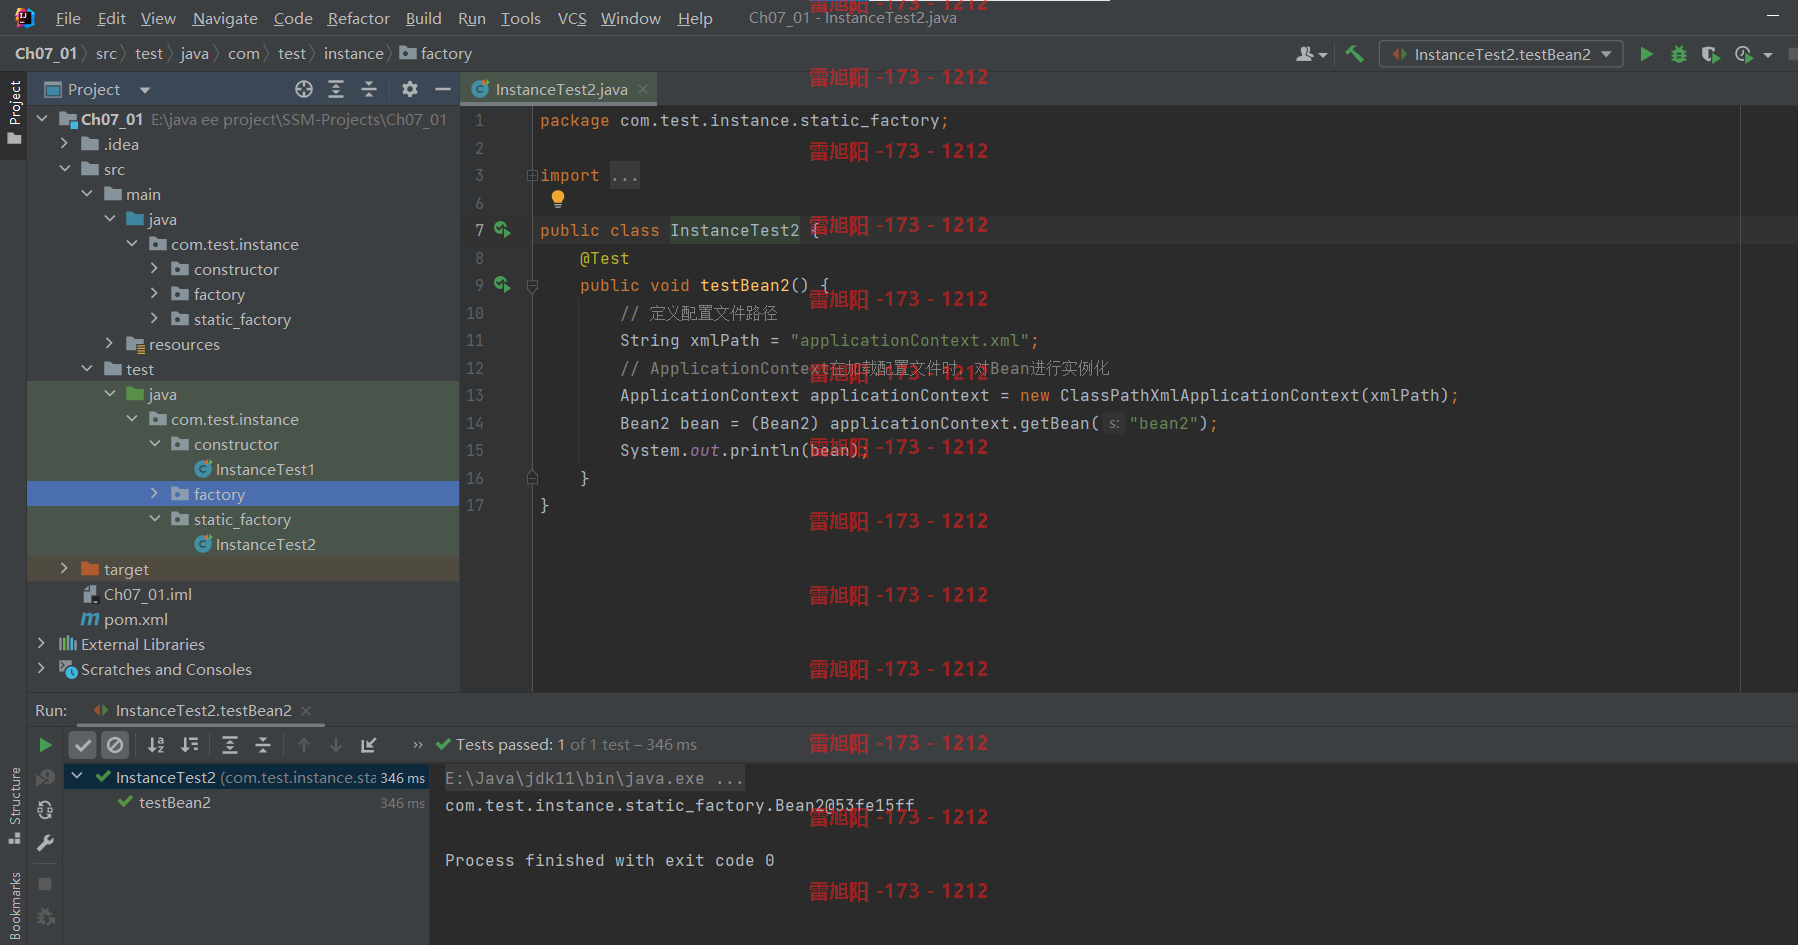Viewport: 1798px width, 945px height.
Task: Expand all test results in Run panel
Action: tap(230, 745)
